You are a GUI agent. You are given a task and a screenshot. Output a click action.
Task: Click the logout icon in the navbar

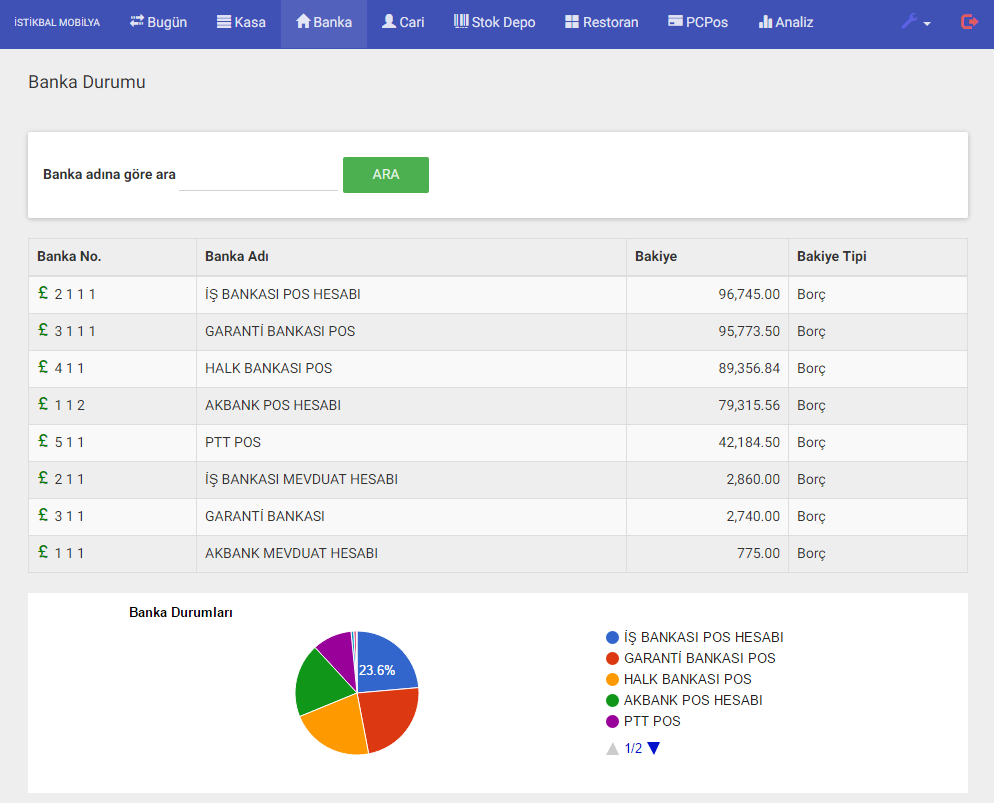coord(969,22)
